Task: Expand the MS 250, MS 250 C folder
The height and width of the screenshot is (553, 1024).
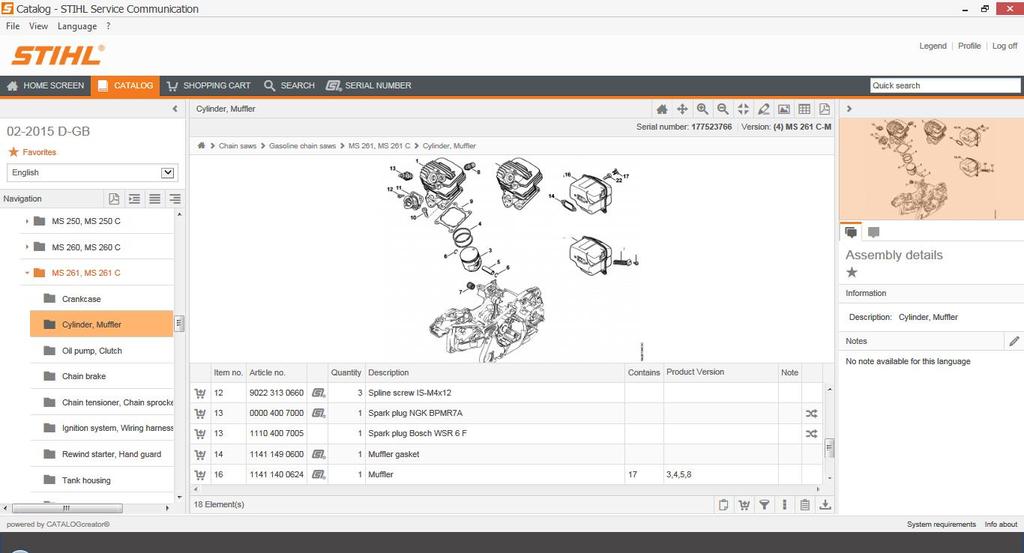Action: 27,221
